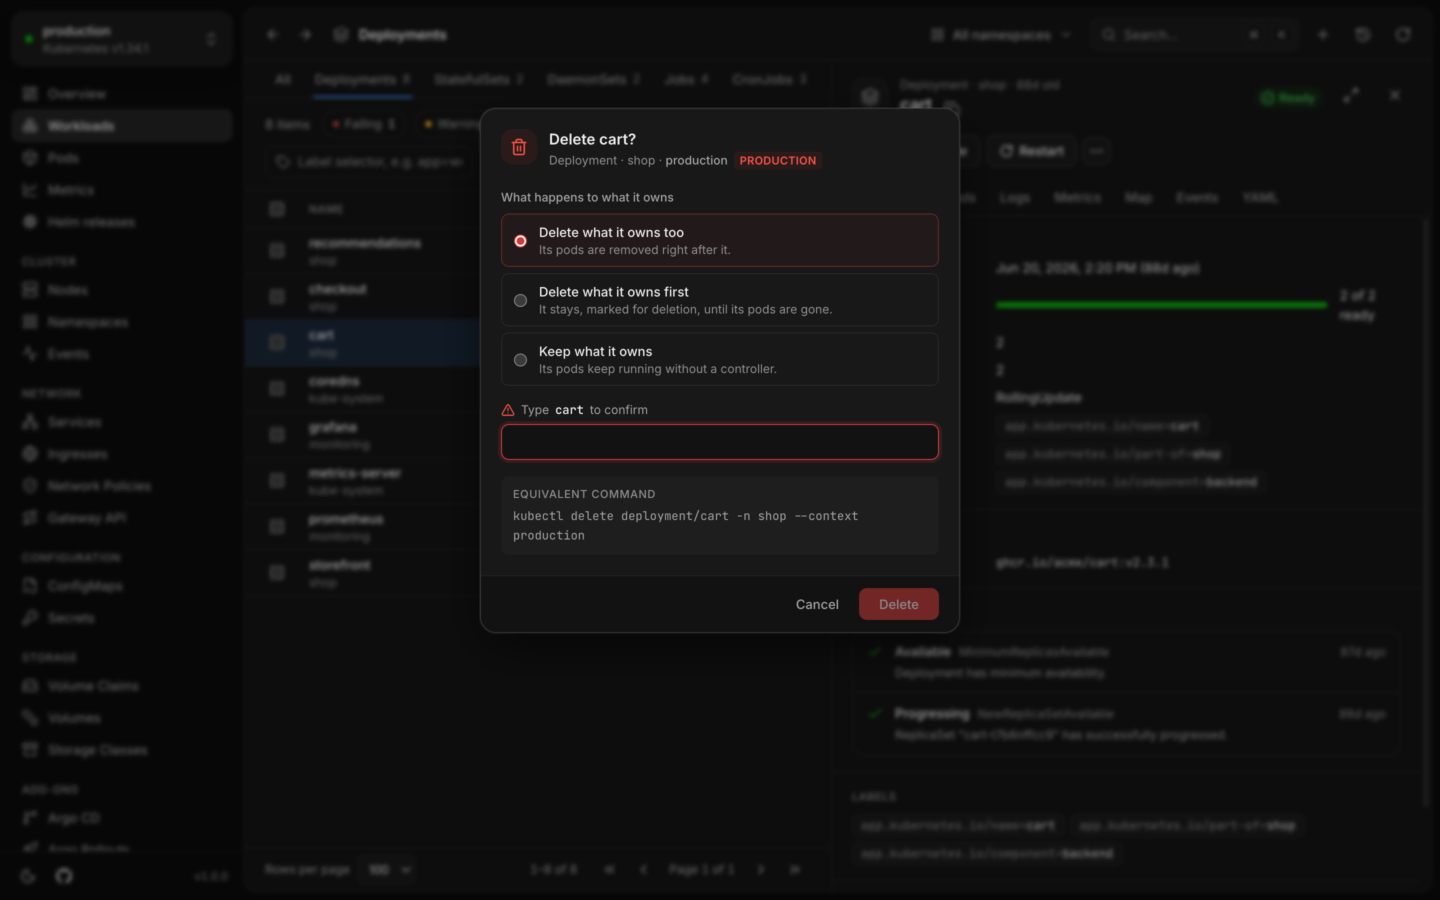
Task: Click the red trash icon in dialog header
Action: (x=519, y=148)
